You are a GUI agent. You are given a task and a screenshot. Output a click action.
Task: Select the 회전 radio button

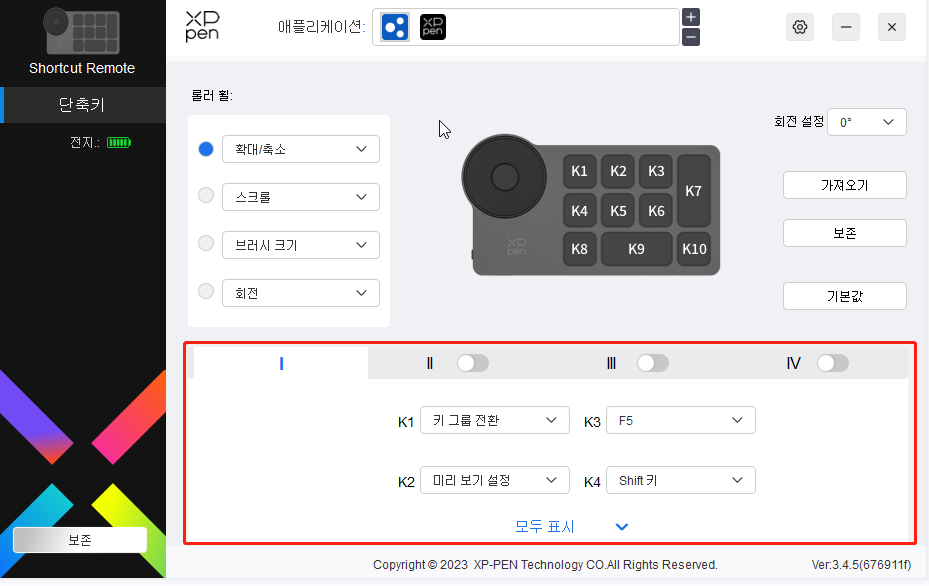click(206, 292)
